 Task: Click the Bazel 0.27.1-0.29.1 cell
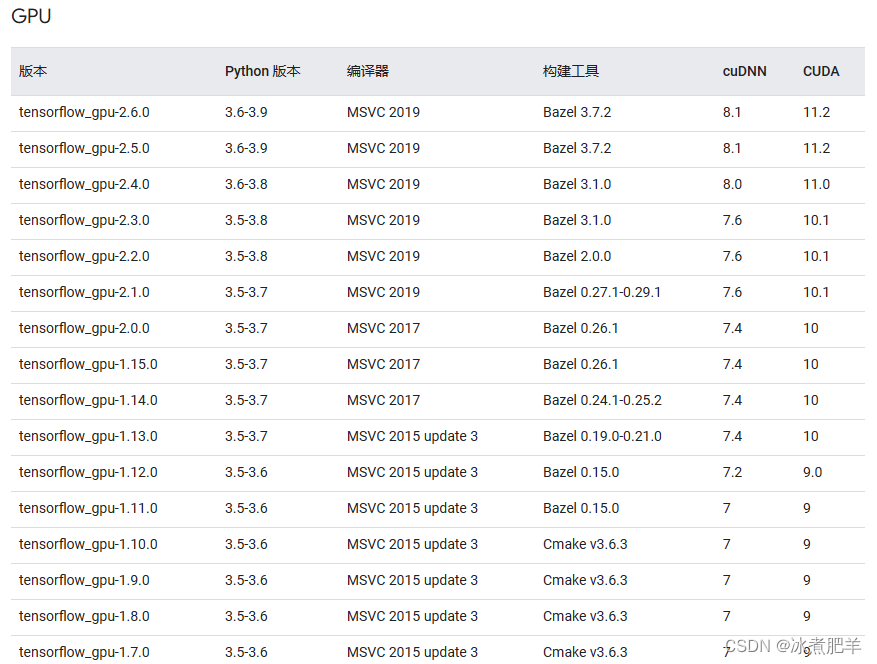click(602, 292)
